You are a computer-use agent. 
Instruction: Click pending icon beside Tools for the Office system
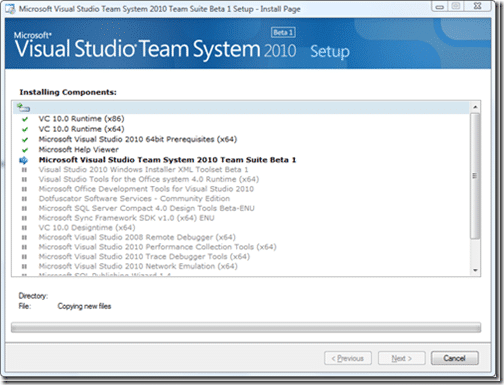tap(24, 180)
